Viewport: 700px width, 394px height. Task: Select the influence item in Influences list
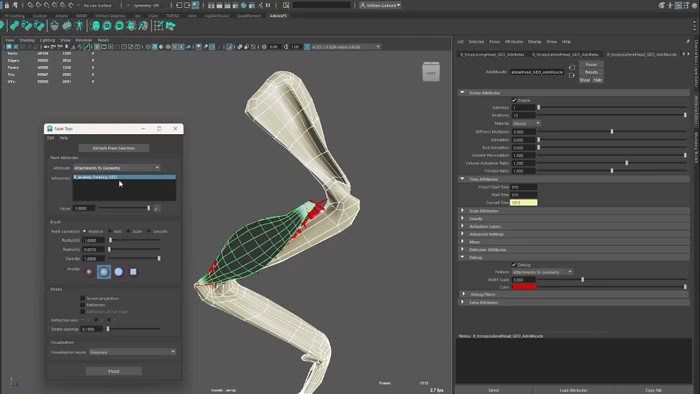point(124,177)
